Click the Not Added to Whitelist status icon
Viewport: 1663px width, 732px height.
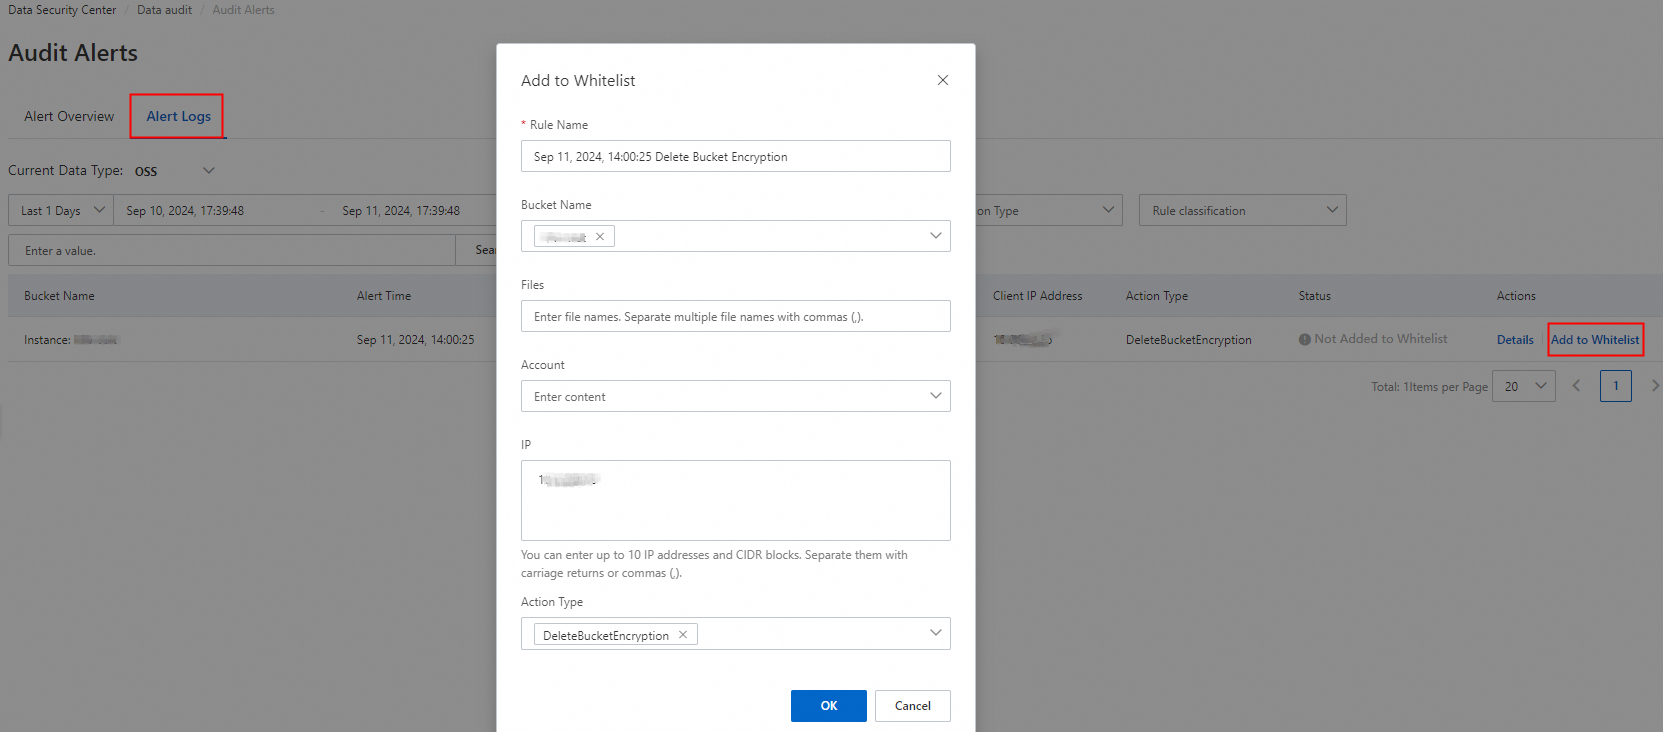pyautogui.click(x=1304, y=340)
